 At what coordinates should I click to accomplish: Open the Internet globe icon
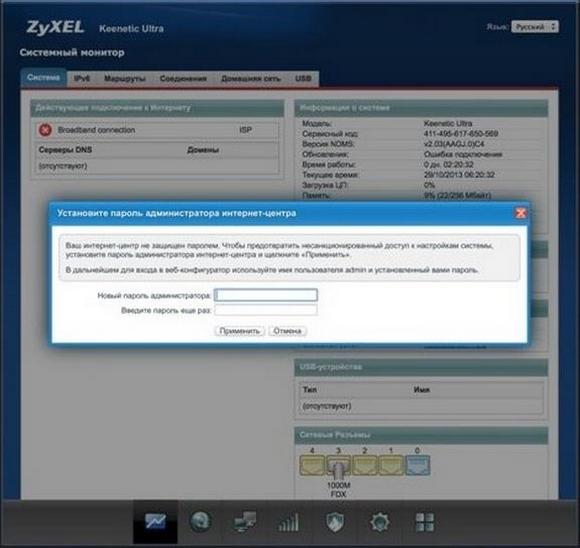(x=200, y=522)
